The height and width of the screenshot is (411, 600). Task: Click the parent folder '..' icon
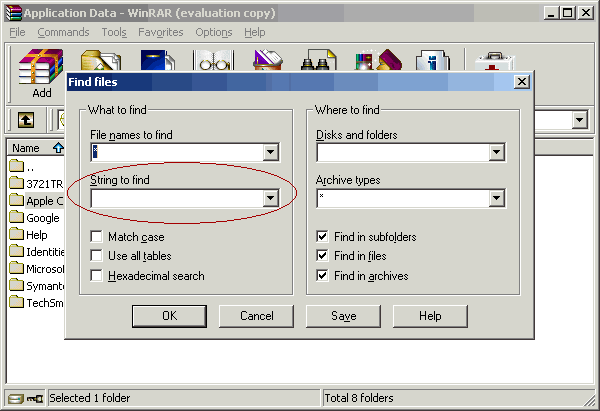(16, 166)
